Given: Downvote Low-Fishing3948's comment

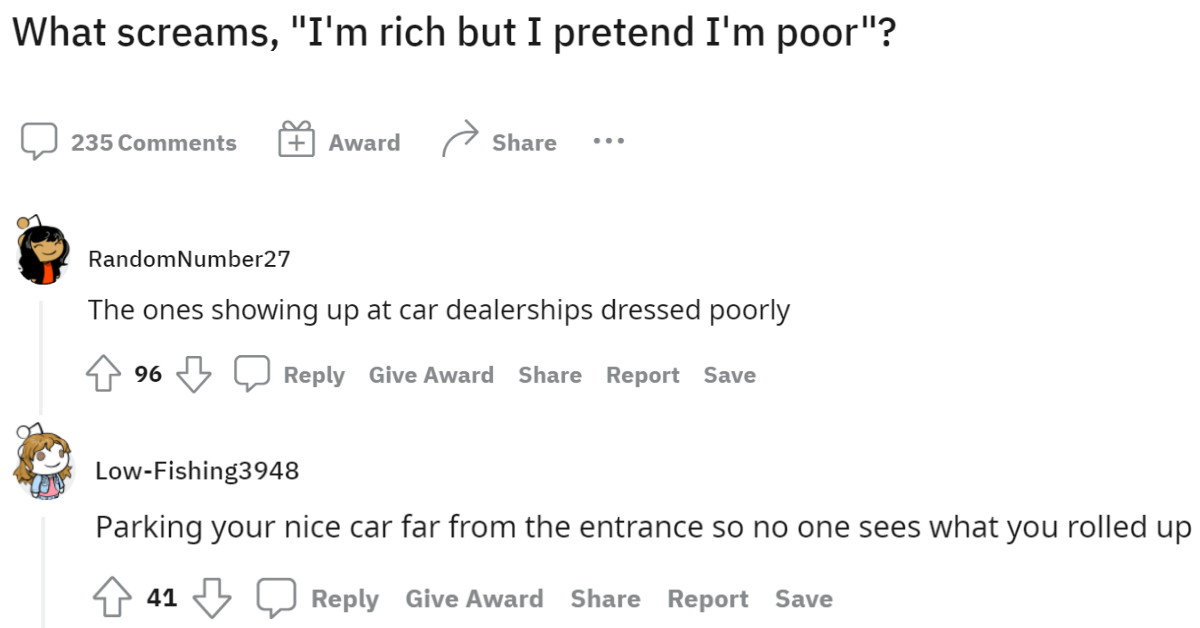Looking at the screenshot, I should (x=213, y=597).
